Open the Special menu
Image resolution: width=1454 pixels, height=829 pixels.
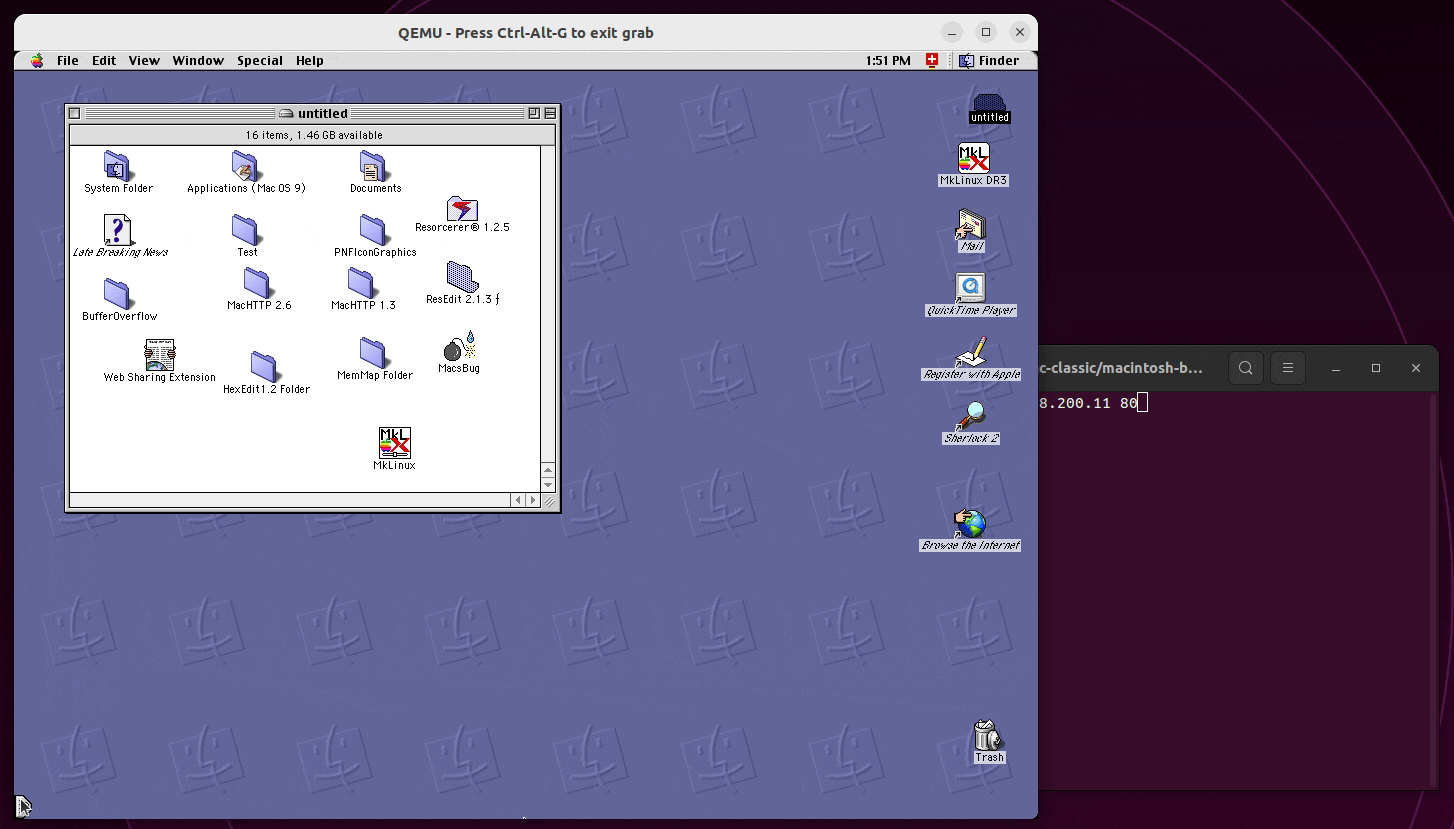(260, 60)
